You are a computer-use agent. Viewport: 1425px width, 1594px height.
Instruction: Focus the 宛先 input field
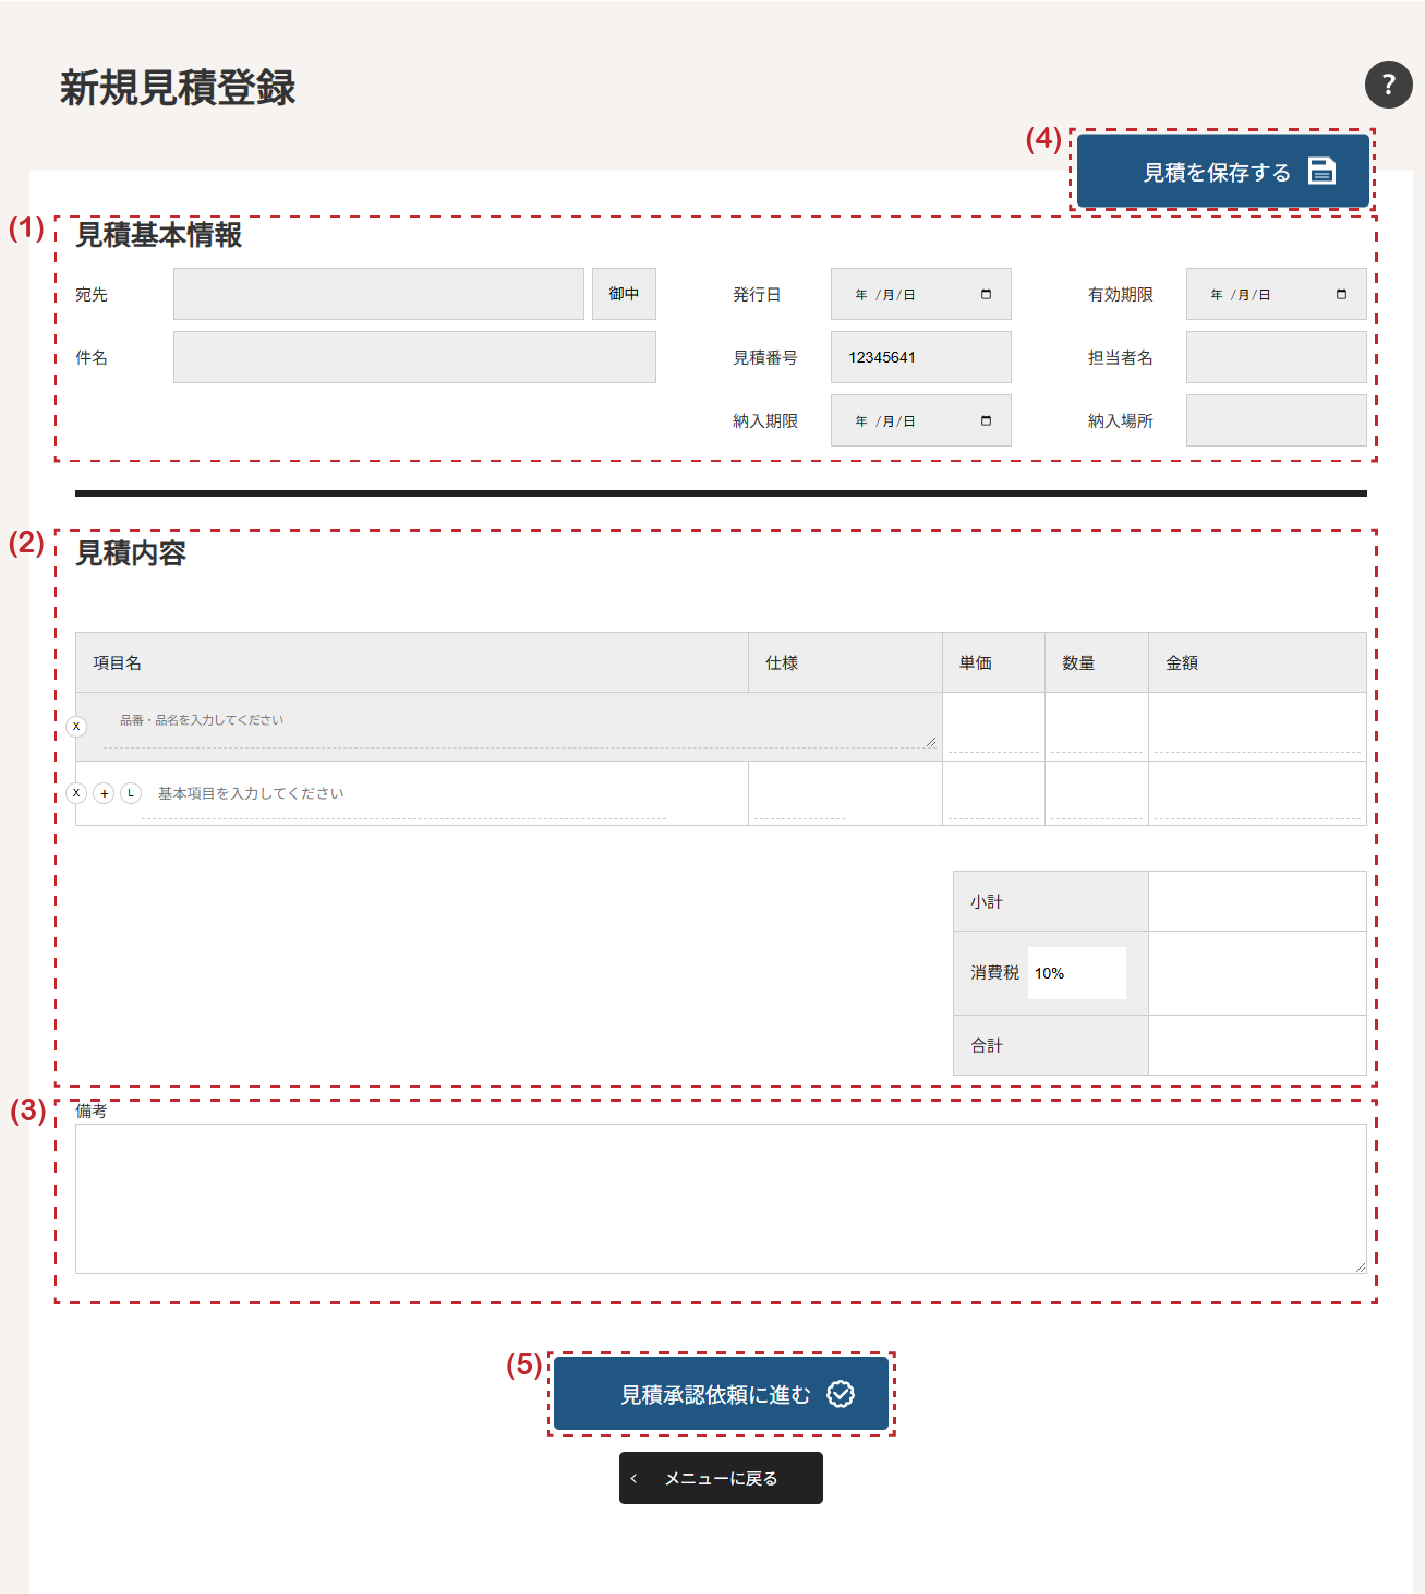(378, 294)
